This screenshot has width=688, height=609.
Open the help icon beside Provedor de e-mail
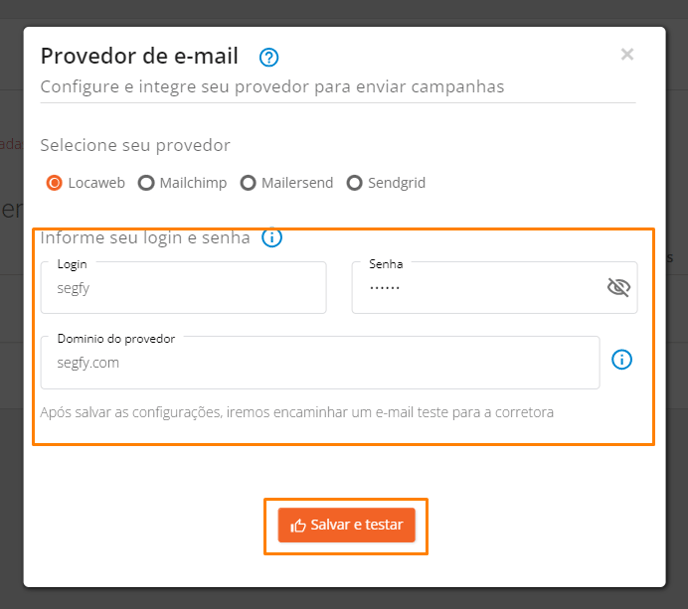coord(269,57)
